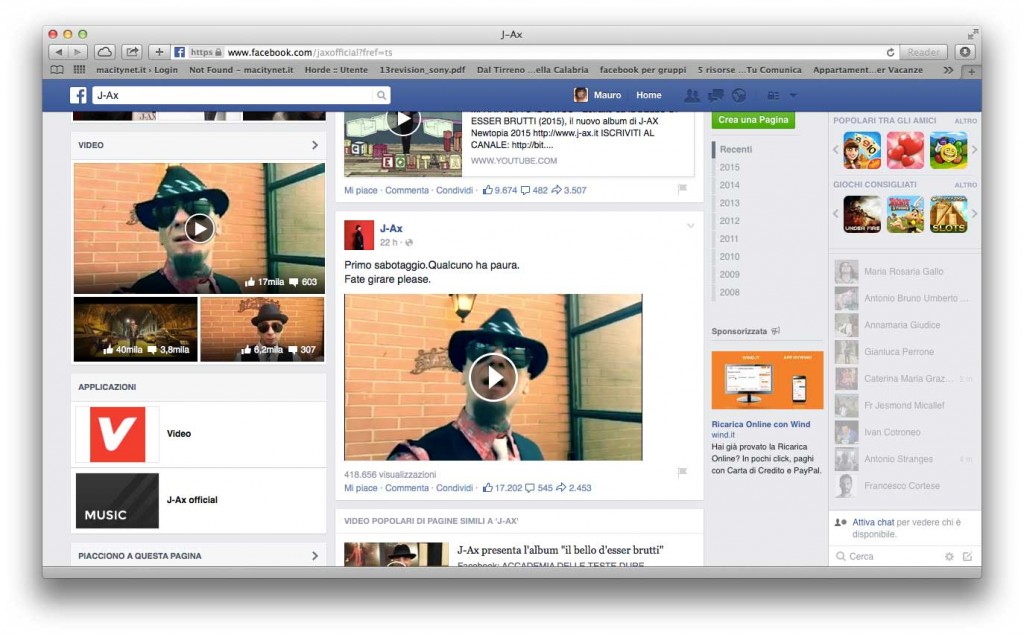Screen dimensions: 1024x637
Task: Show next recommended games with right arrow
Action: [x=974, y=214]
